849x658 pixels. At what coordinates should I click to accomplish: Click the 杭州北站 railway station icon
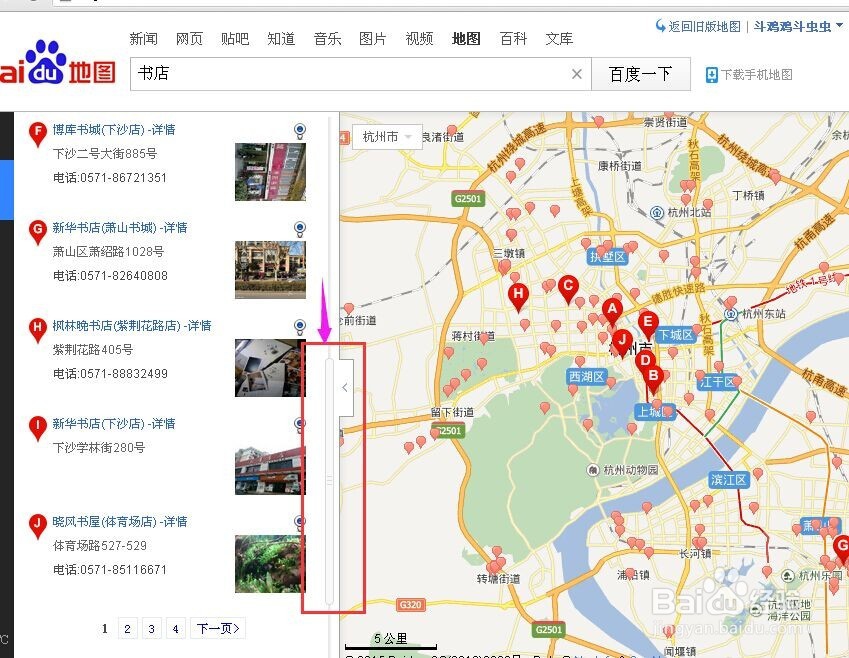657,212
